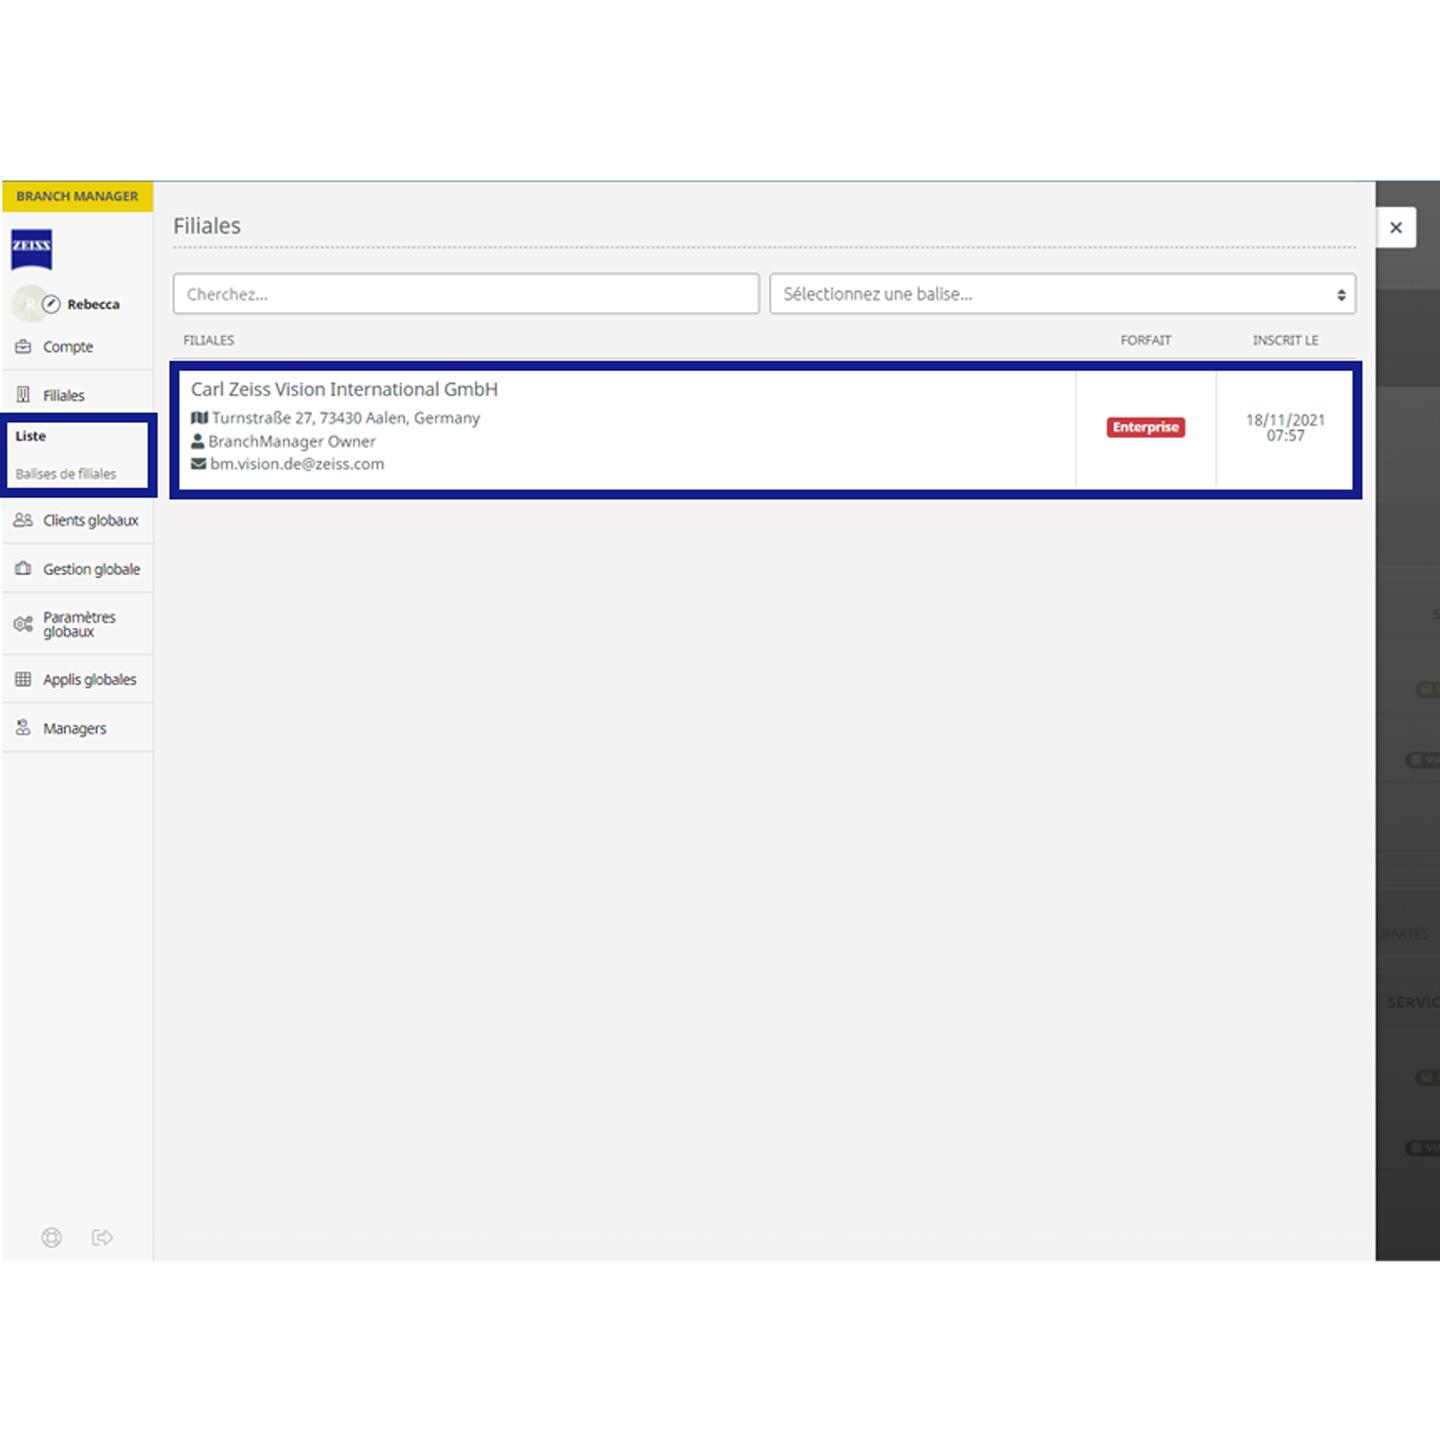The width and height of the screenshot is (1440, 1440).
Task: Click the Rebecca user name
Action: point(93,304)
